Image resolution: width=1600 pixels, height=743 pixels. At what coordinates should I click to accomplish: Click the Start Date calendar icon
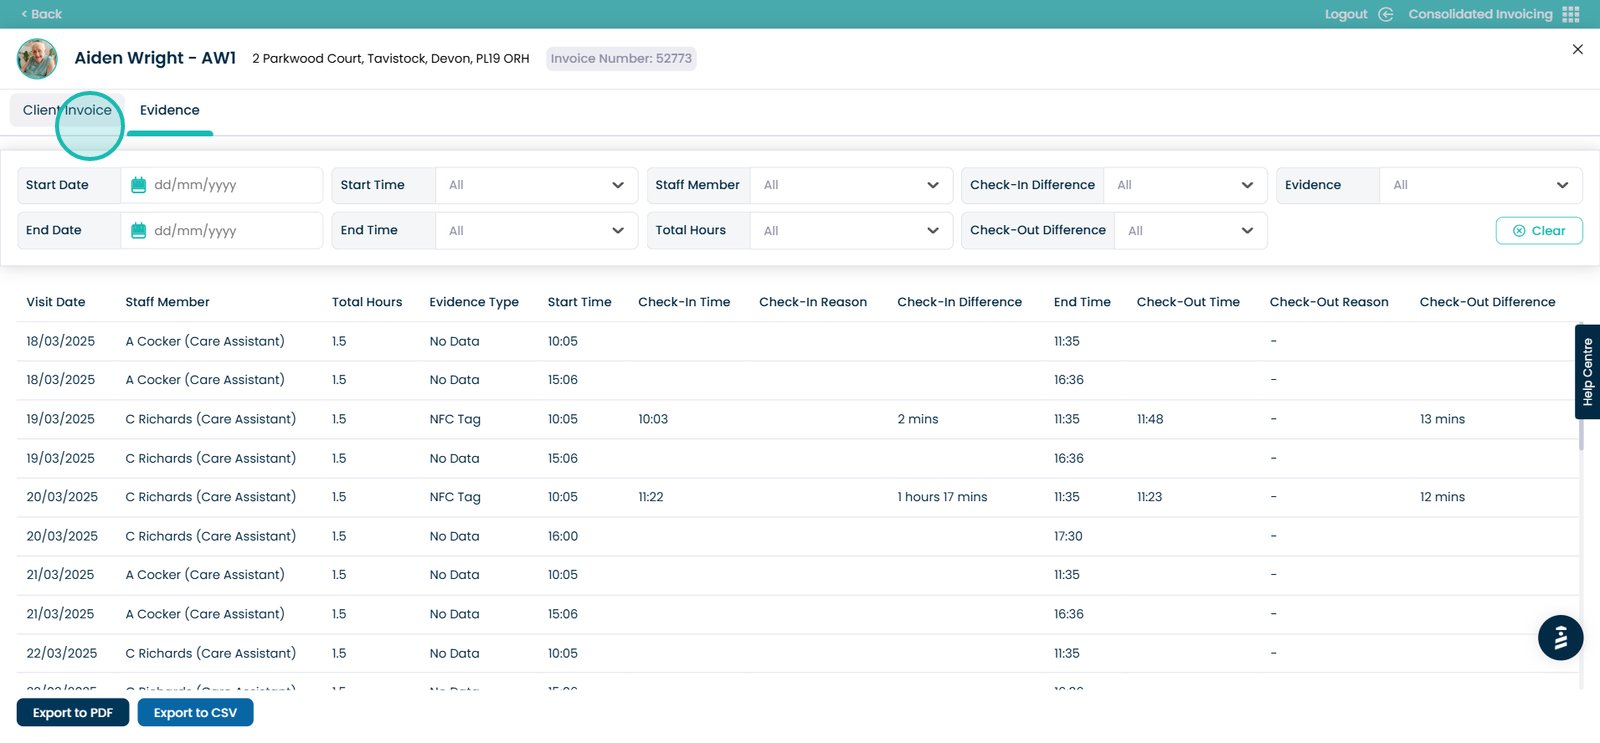point(139,185)
